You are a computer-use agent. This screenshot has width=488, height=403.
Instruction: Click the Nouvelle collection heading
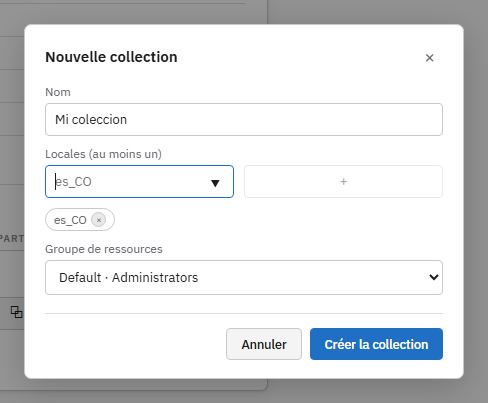click(x=111, y=57)
